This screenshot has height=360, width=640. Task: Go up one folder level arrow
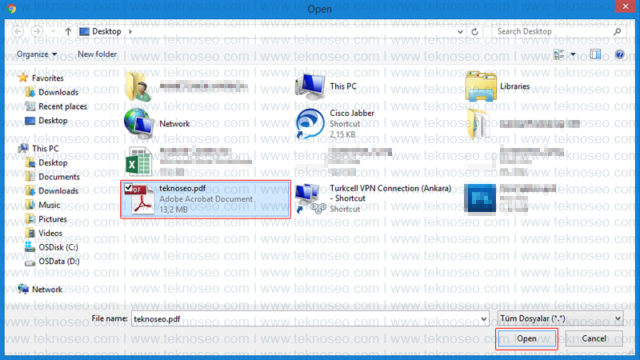[68, 31]
